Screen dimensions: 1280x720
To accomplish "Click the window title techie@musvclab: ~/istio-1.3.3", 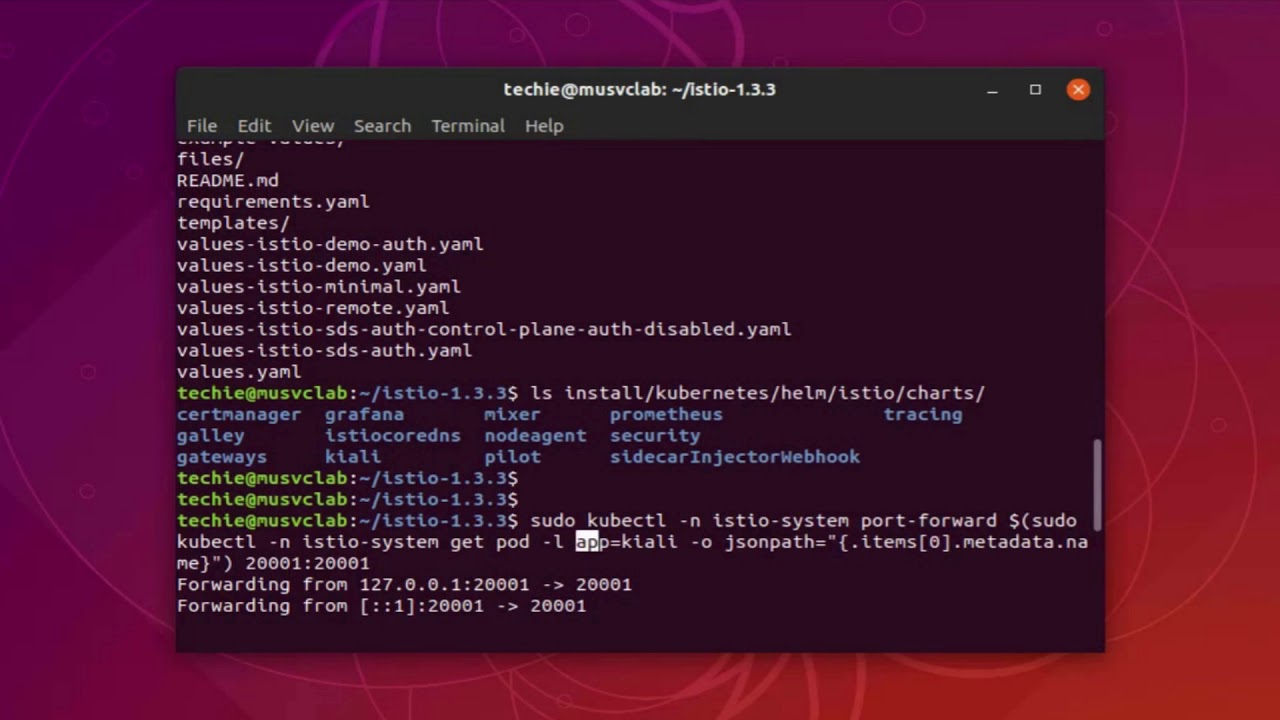I will 640,90.
